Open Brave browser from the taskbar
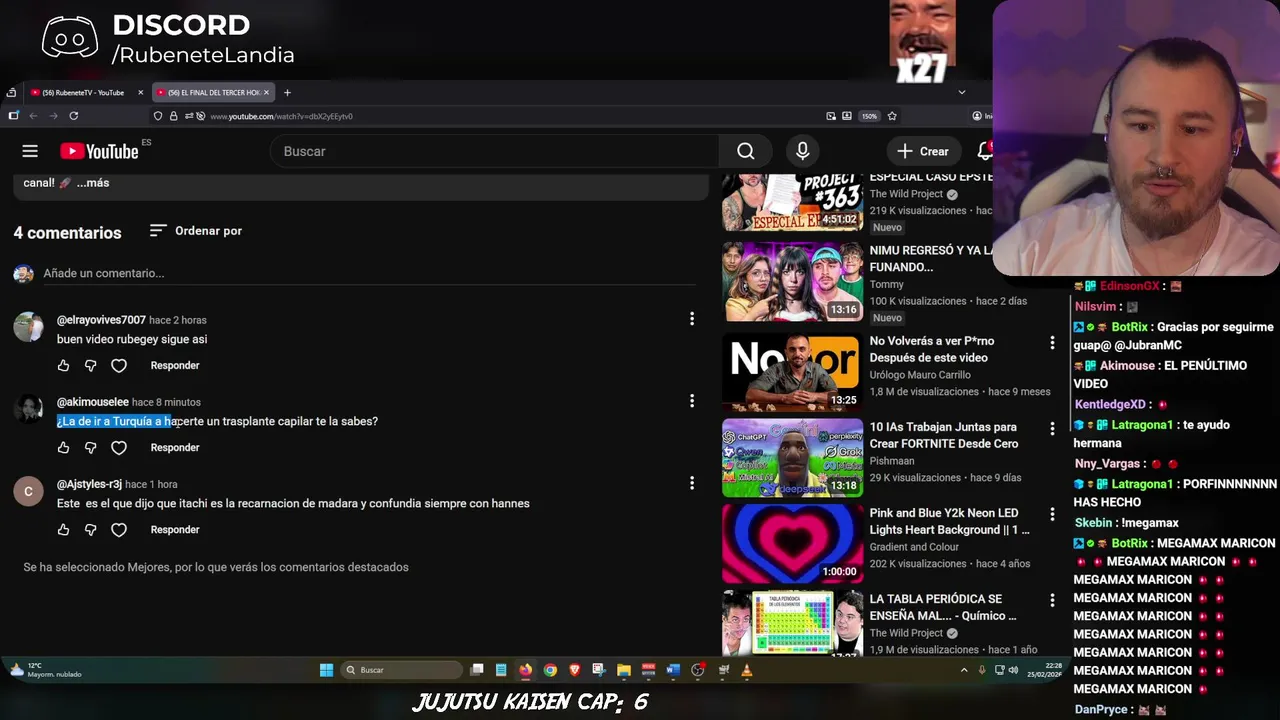1280x720 pixels. (575, 670)
